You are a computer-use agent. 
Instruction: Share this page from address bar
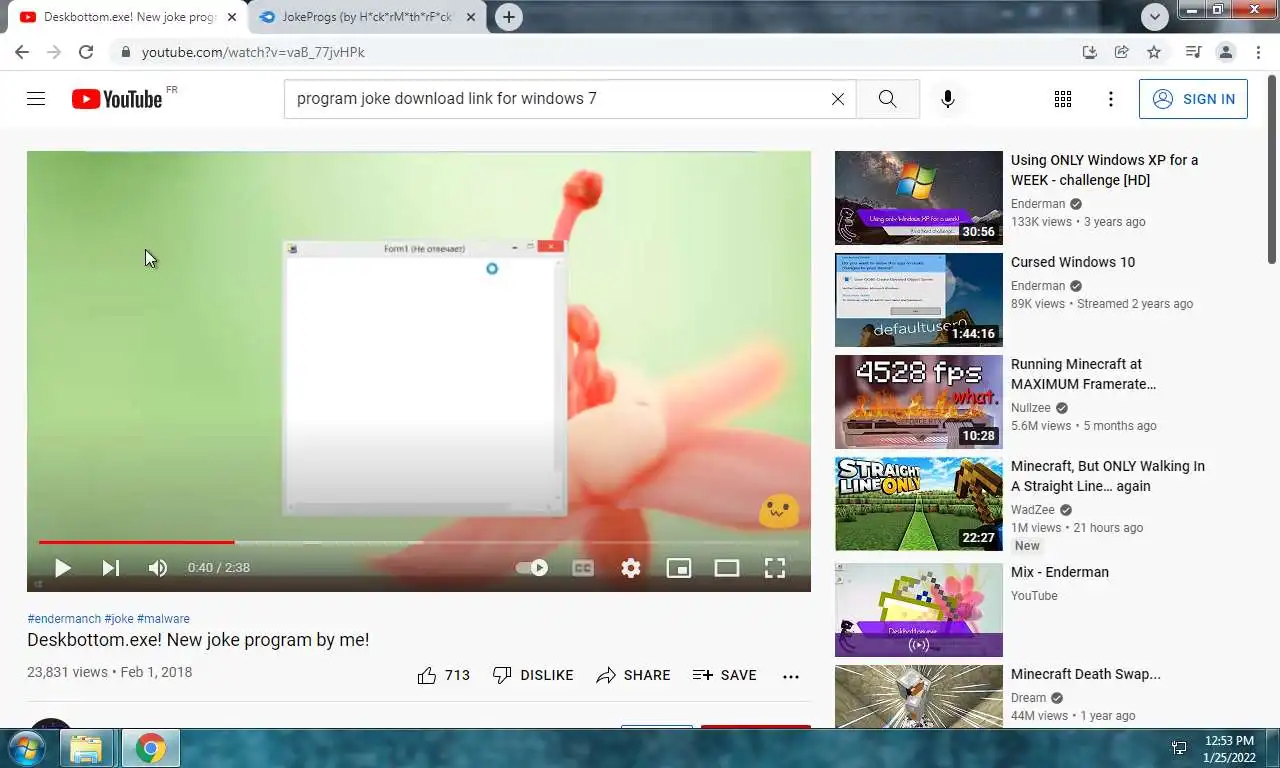click(x=1122, y=52)
